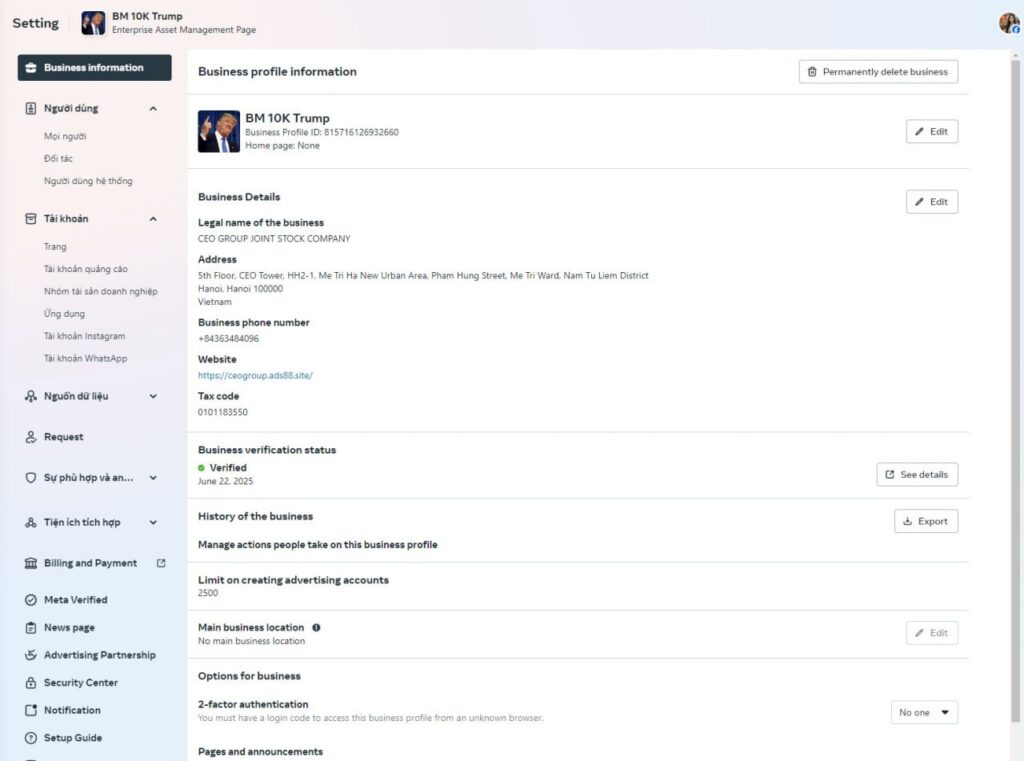The image size is (1024, 761).
Task: Open Tài khoản Instagram
Action: 84,336
